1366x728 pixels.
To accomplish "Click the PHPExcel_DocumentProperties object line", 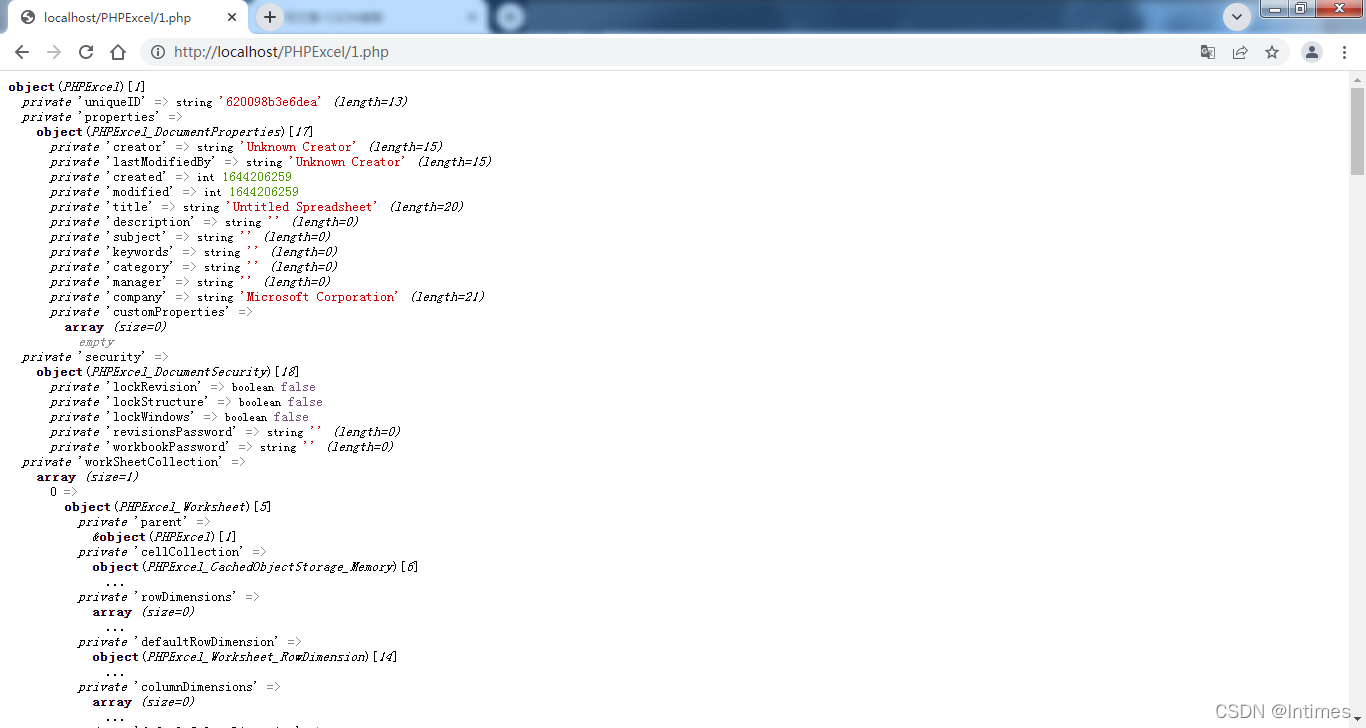I will [175, 132].
